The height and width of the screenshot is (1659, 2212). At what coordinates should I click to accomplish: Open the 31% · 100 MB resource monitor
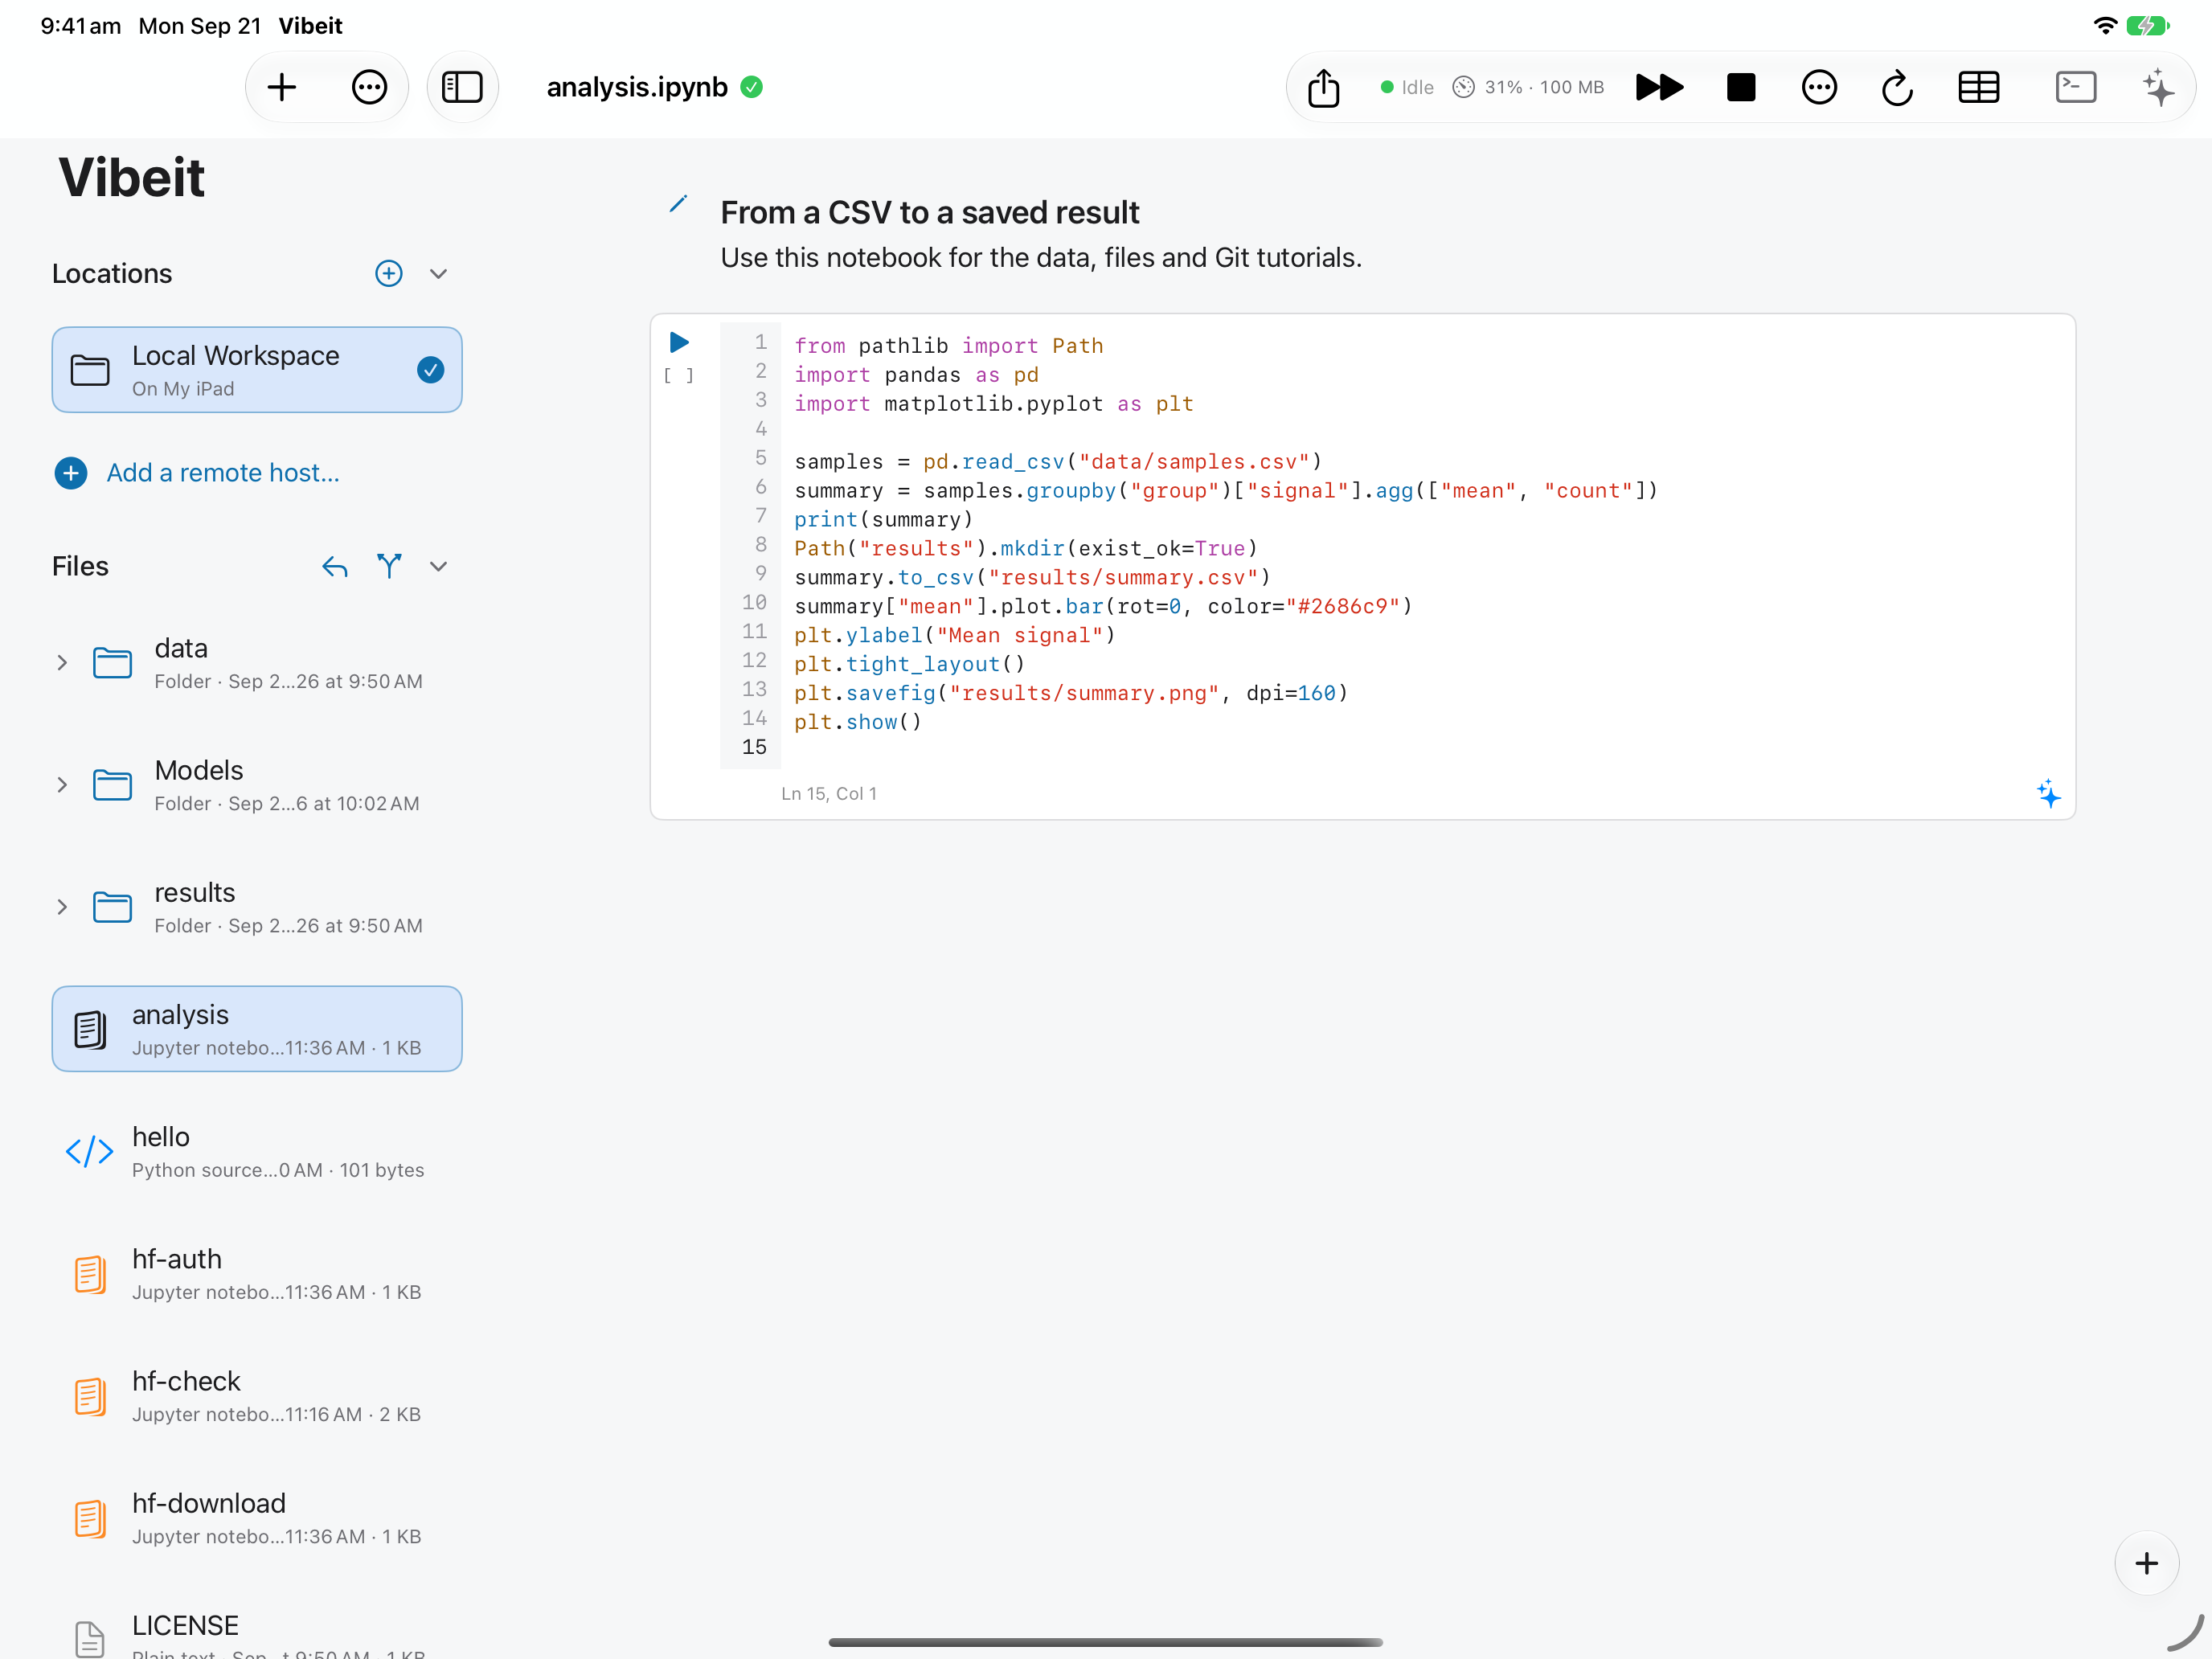pyautogui.click(x=1528, y=87)
